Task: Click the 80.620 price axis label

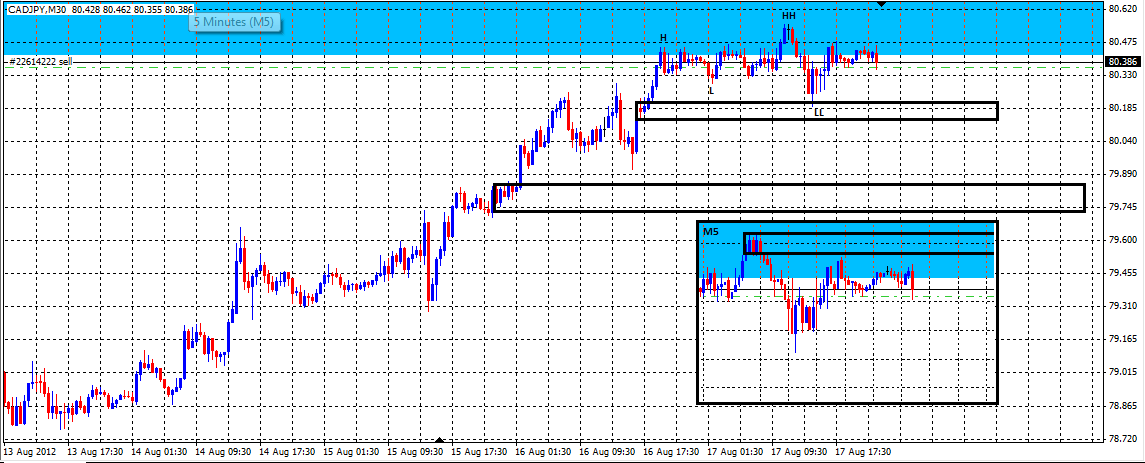Action: point(1122,9)
